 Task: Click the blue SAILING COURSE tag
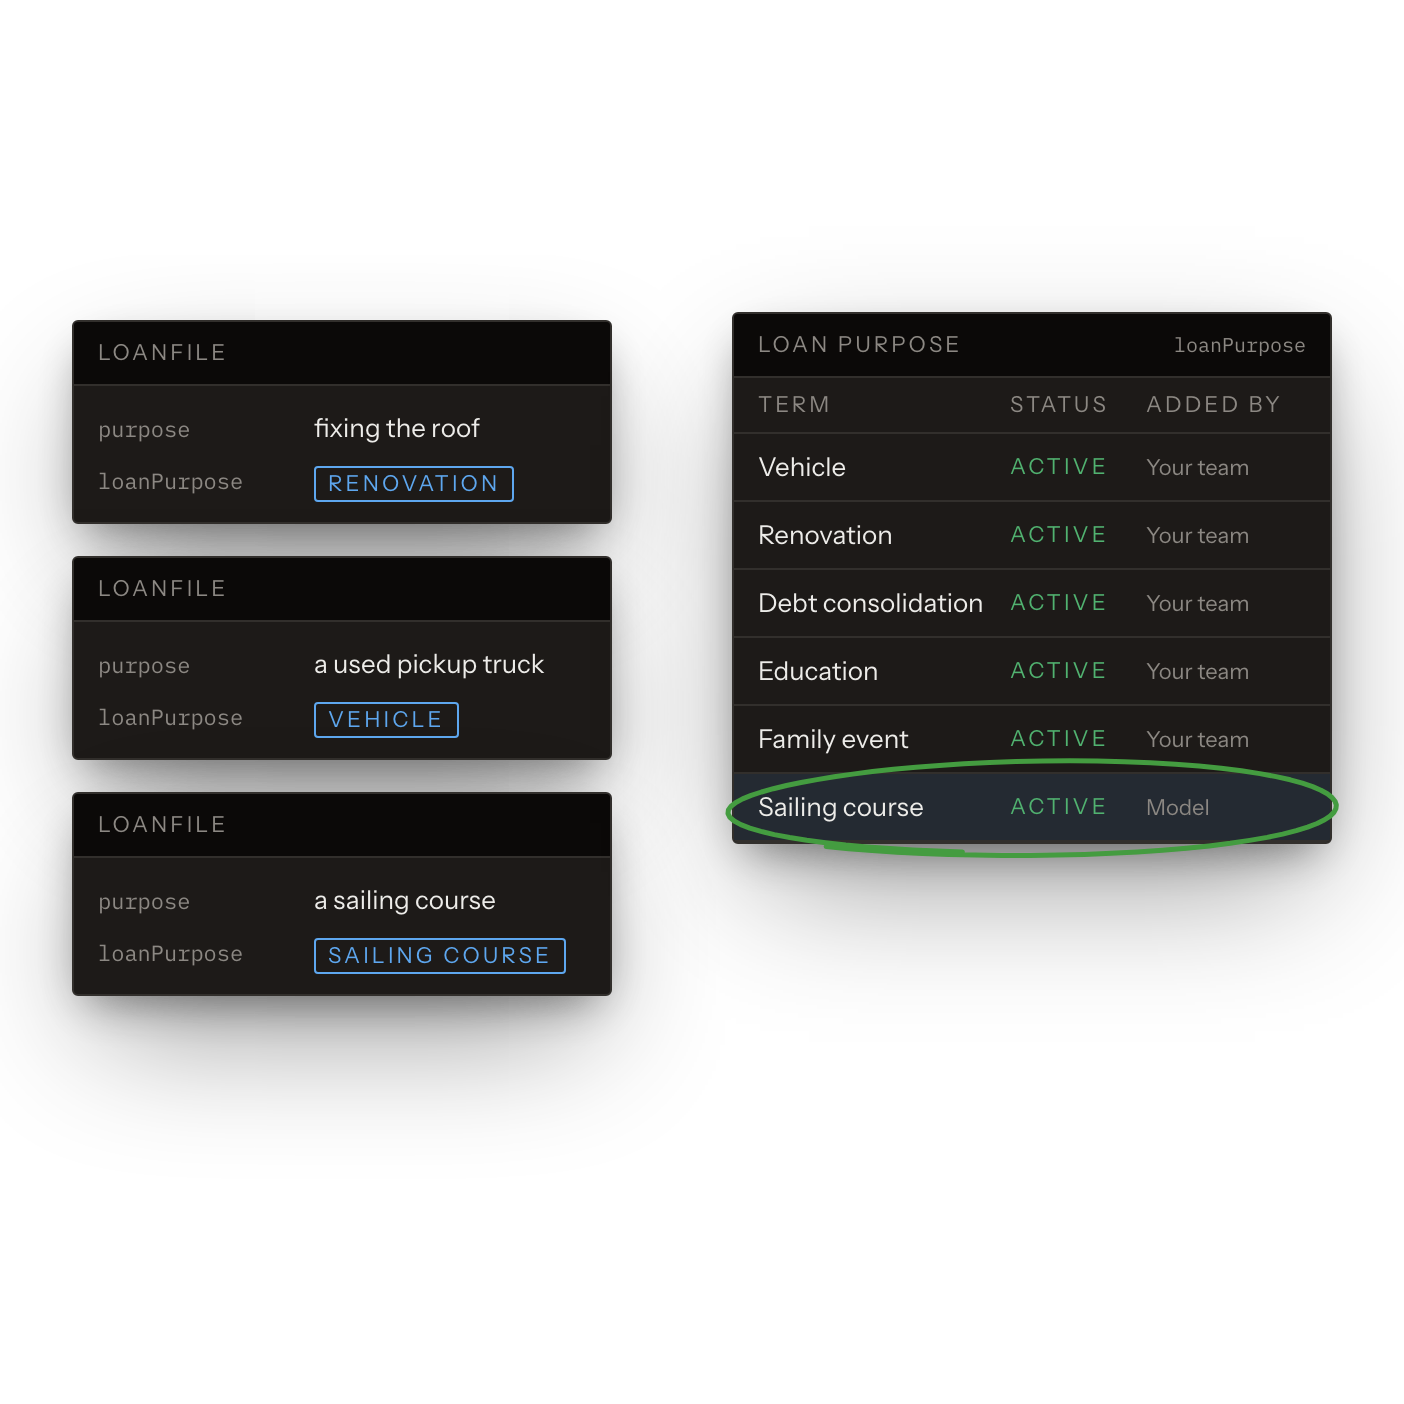point(439,956)
